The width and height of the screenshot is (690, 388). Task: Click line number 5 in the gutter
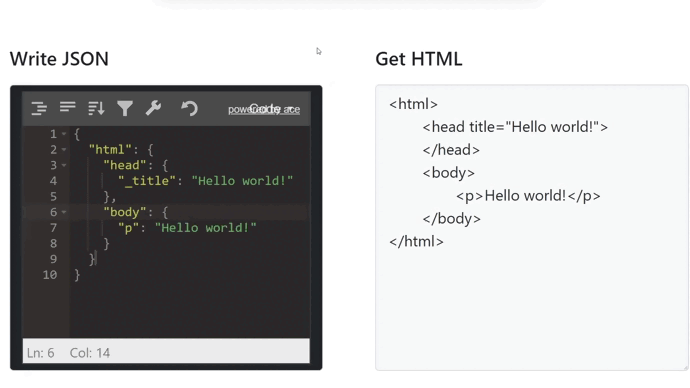click(x=53, y=197)
